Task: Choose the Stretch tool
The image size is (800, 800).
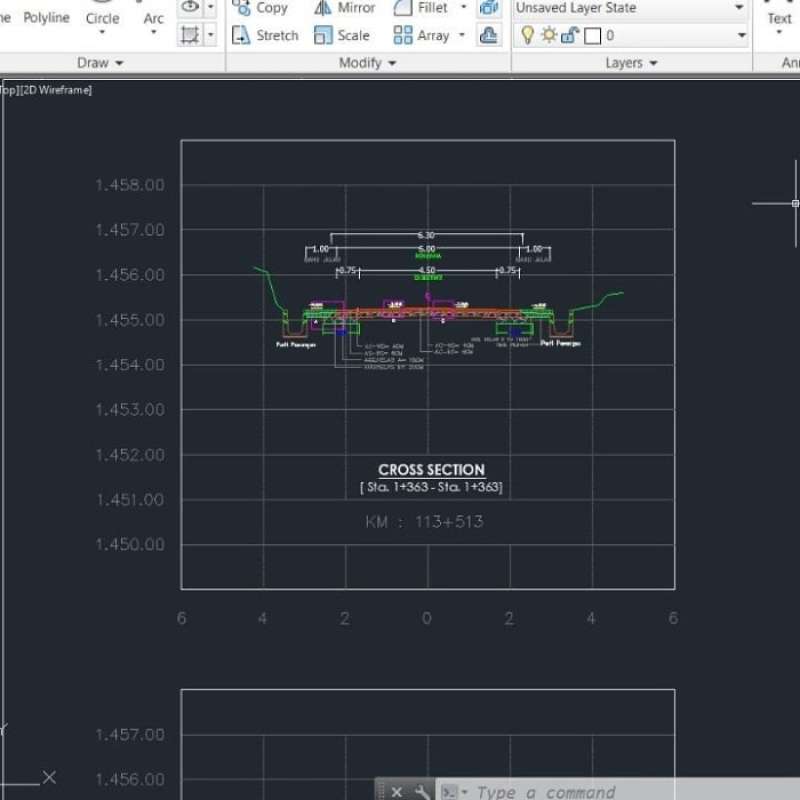Action: pos(265,35)
